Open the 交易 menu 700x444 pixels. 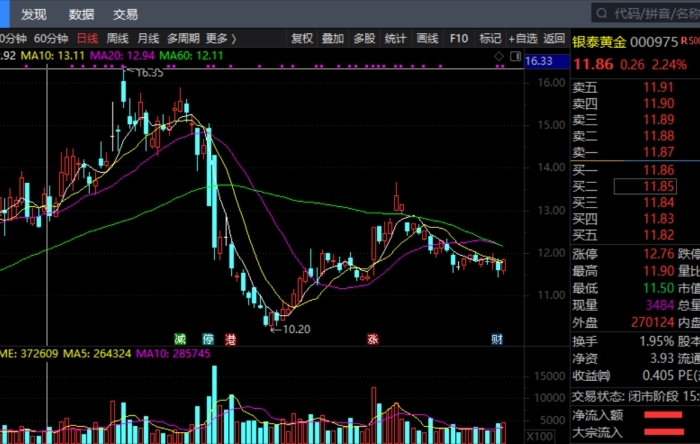[x=125, y=14]
